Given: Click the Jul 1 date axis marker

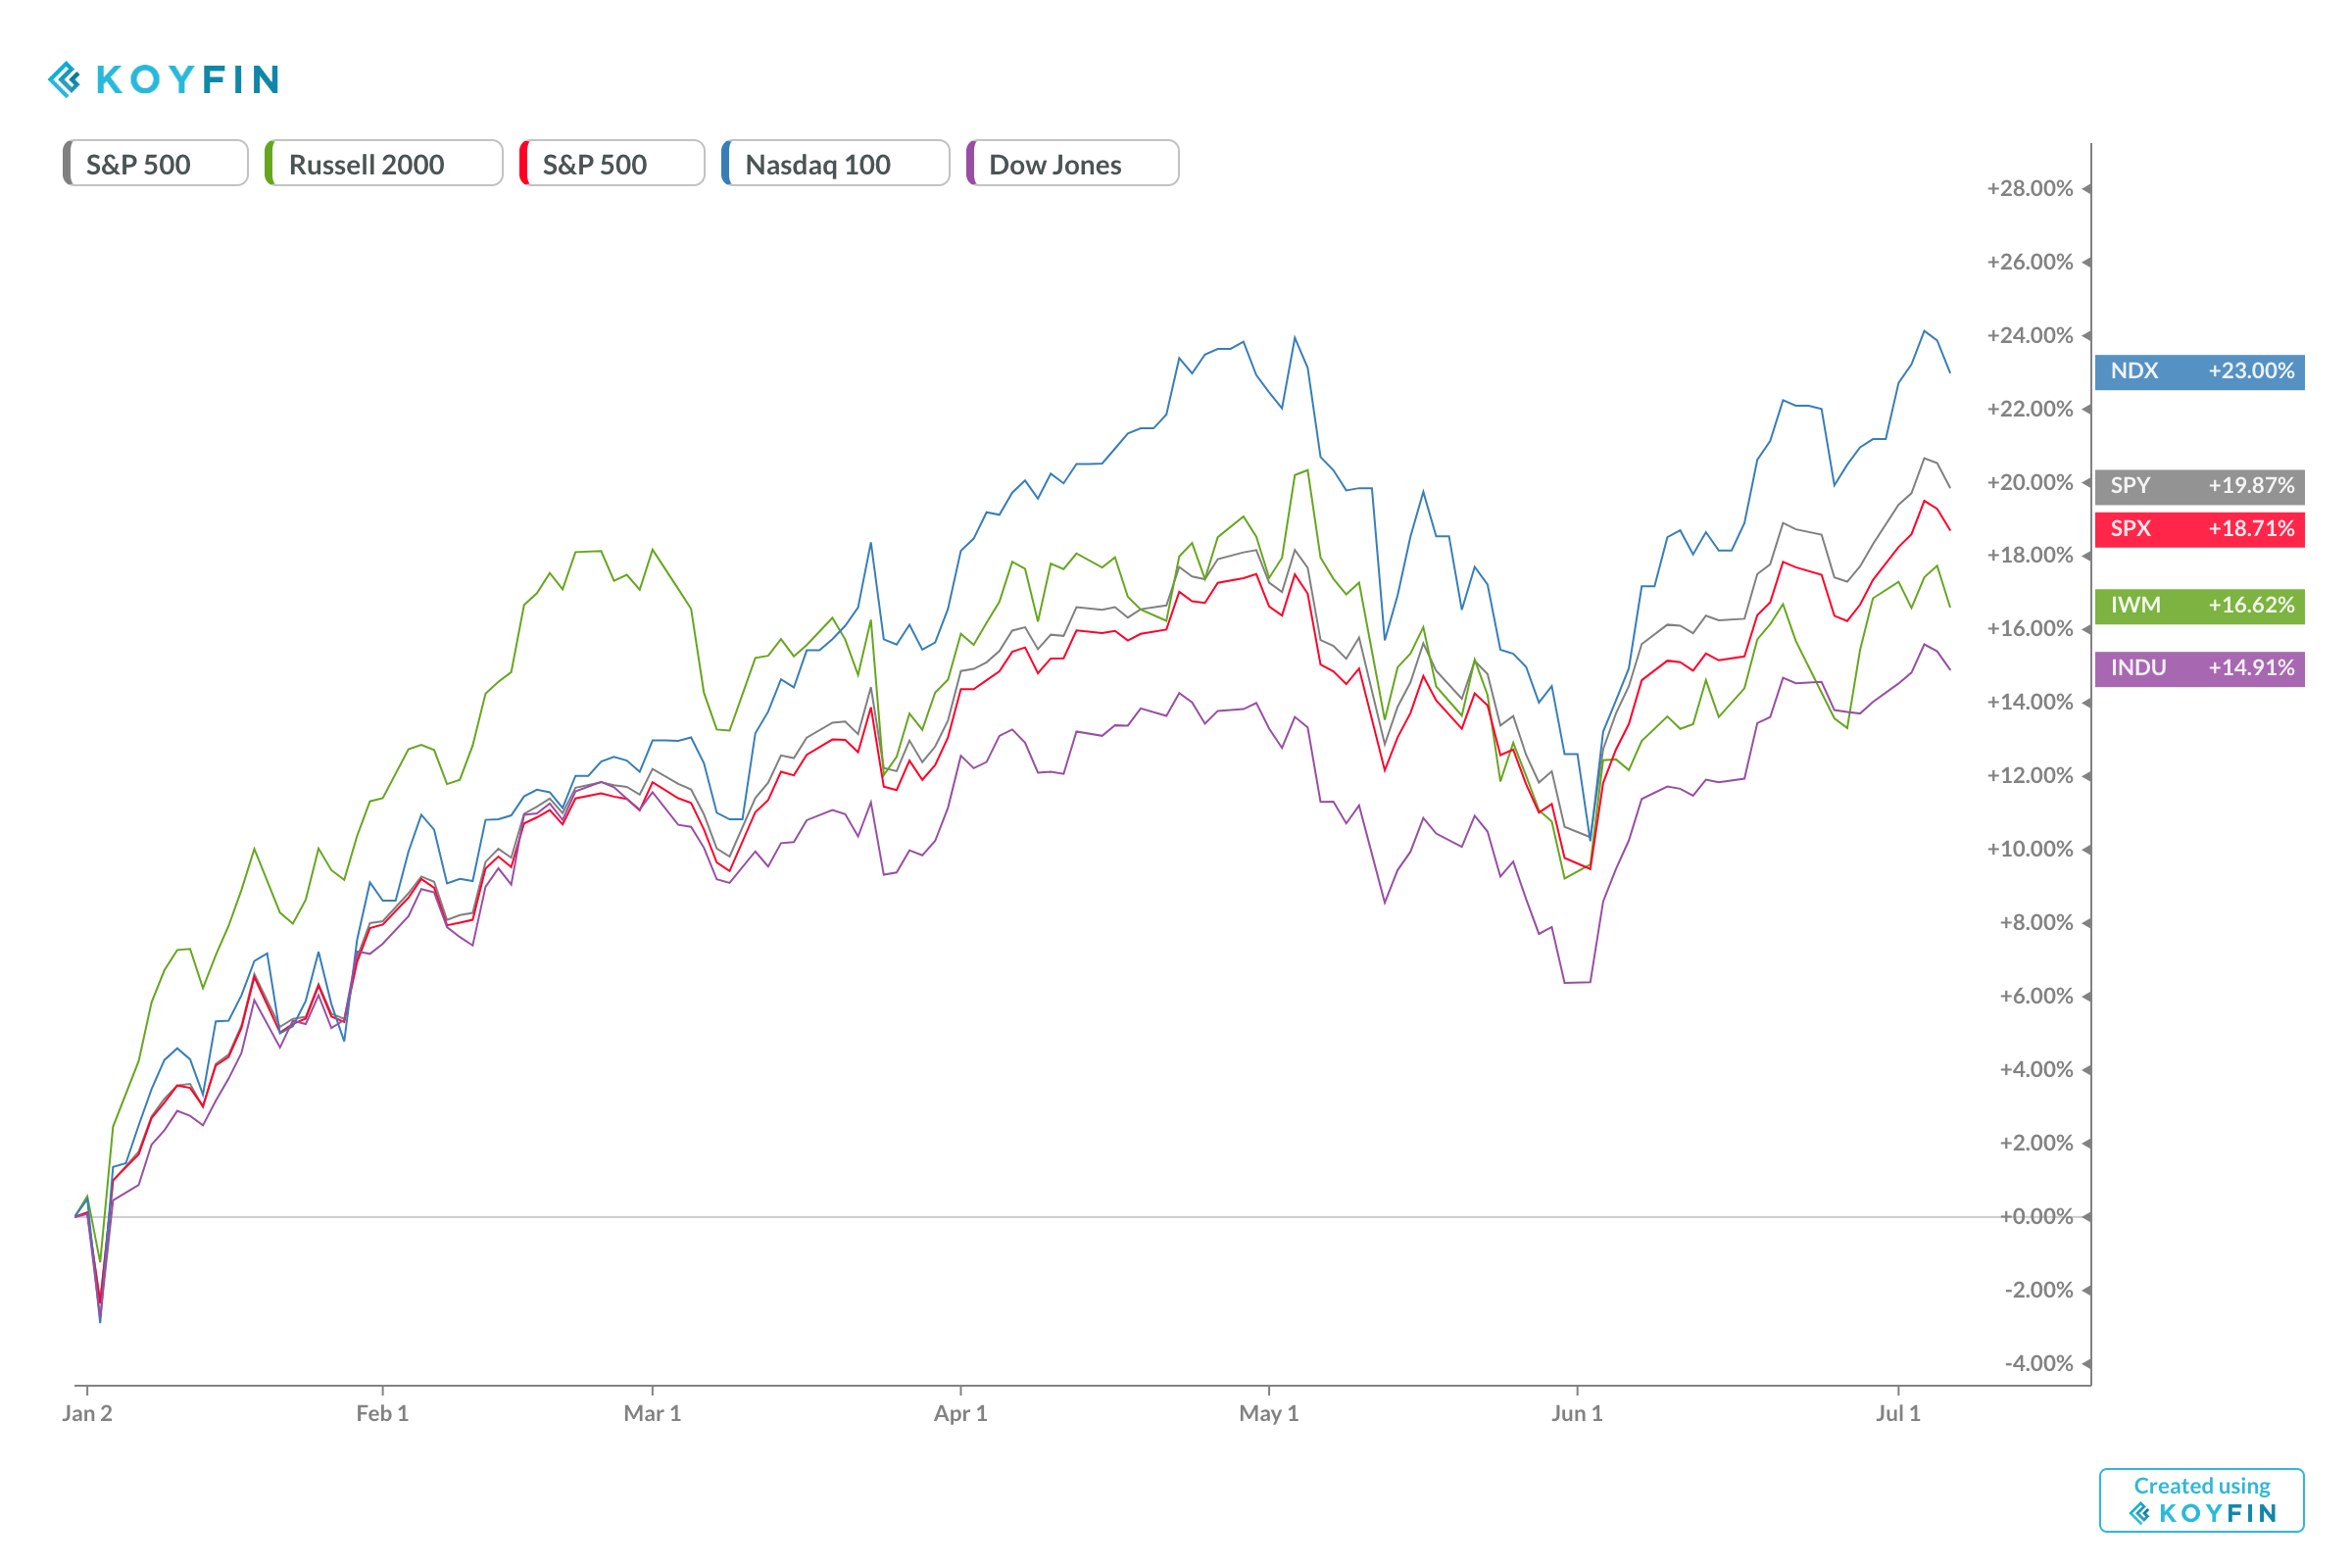Looking at the screenshot, I should [1898, 1413].
